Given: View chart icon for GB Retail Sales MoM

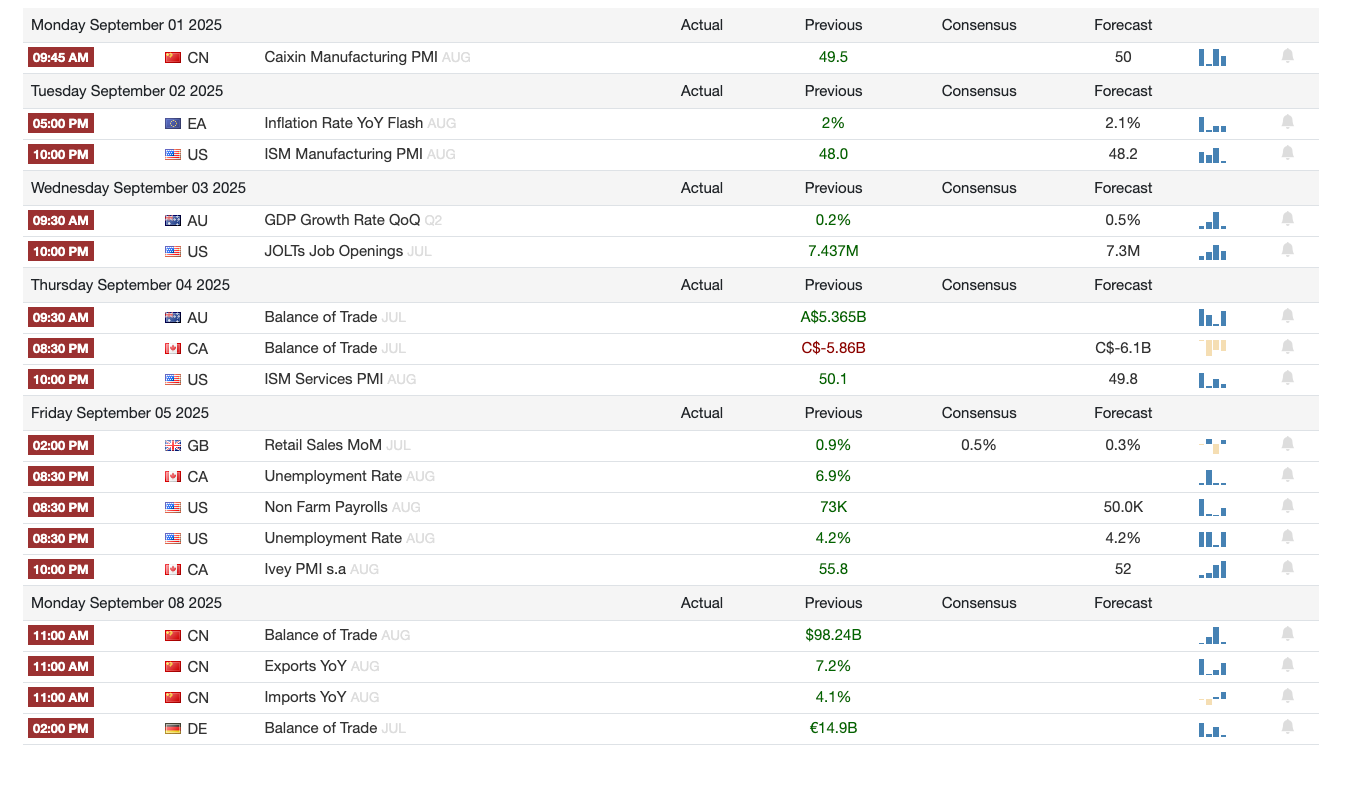Looking at the screenshot, I should [1212, 445].
